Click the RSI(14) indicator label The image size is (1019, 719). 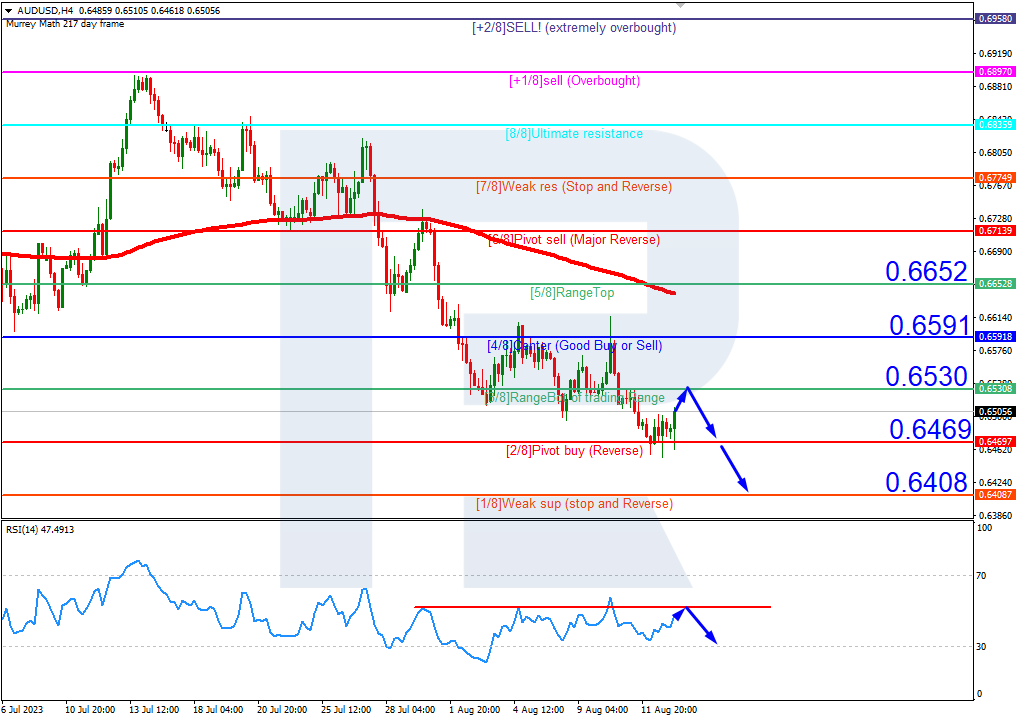(x=40, y=529)
